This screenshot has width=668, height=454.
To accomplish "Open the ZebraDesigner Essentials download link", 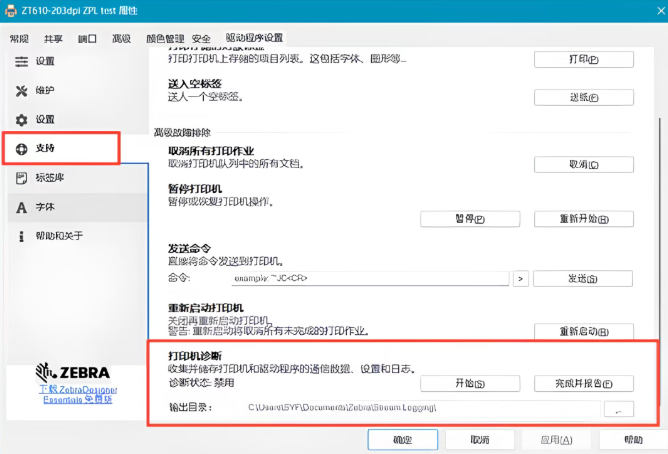I will [x=78, y=394].
